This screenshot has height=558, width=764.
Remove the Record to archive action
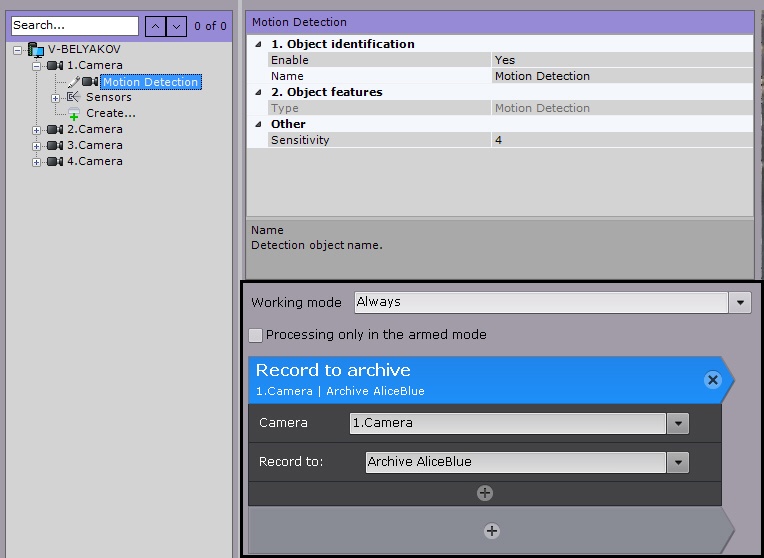[712, 379]
